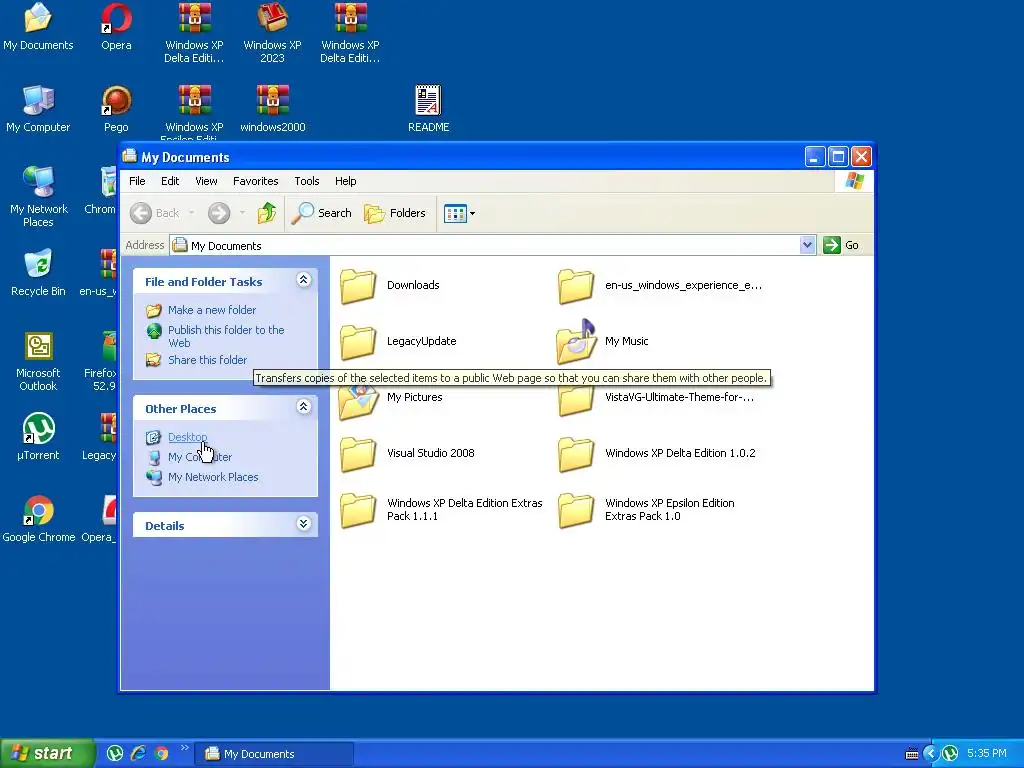Open the View menu

[206, 181]
